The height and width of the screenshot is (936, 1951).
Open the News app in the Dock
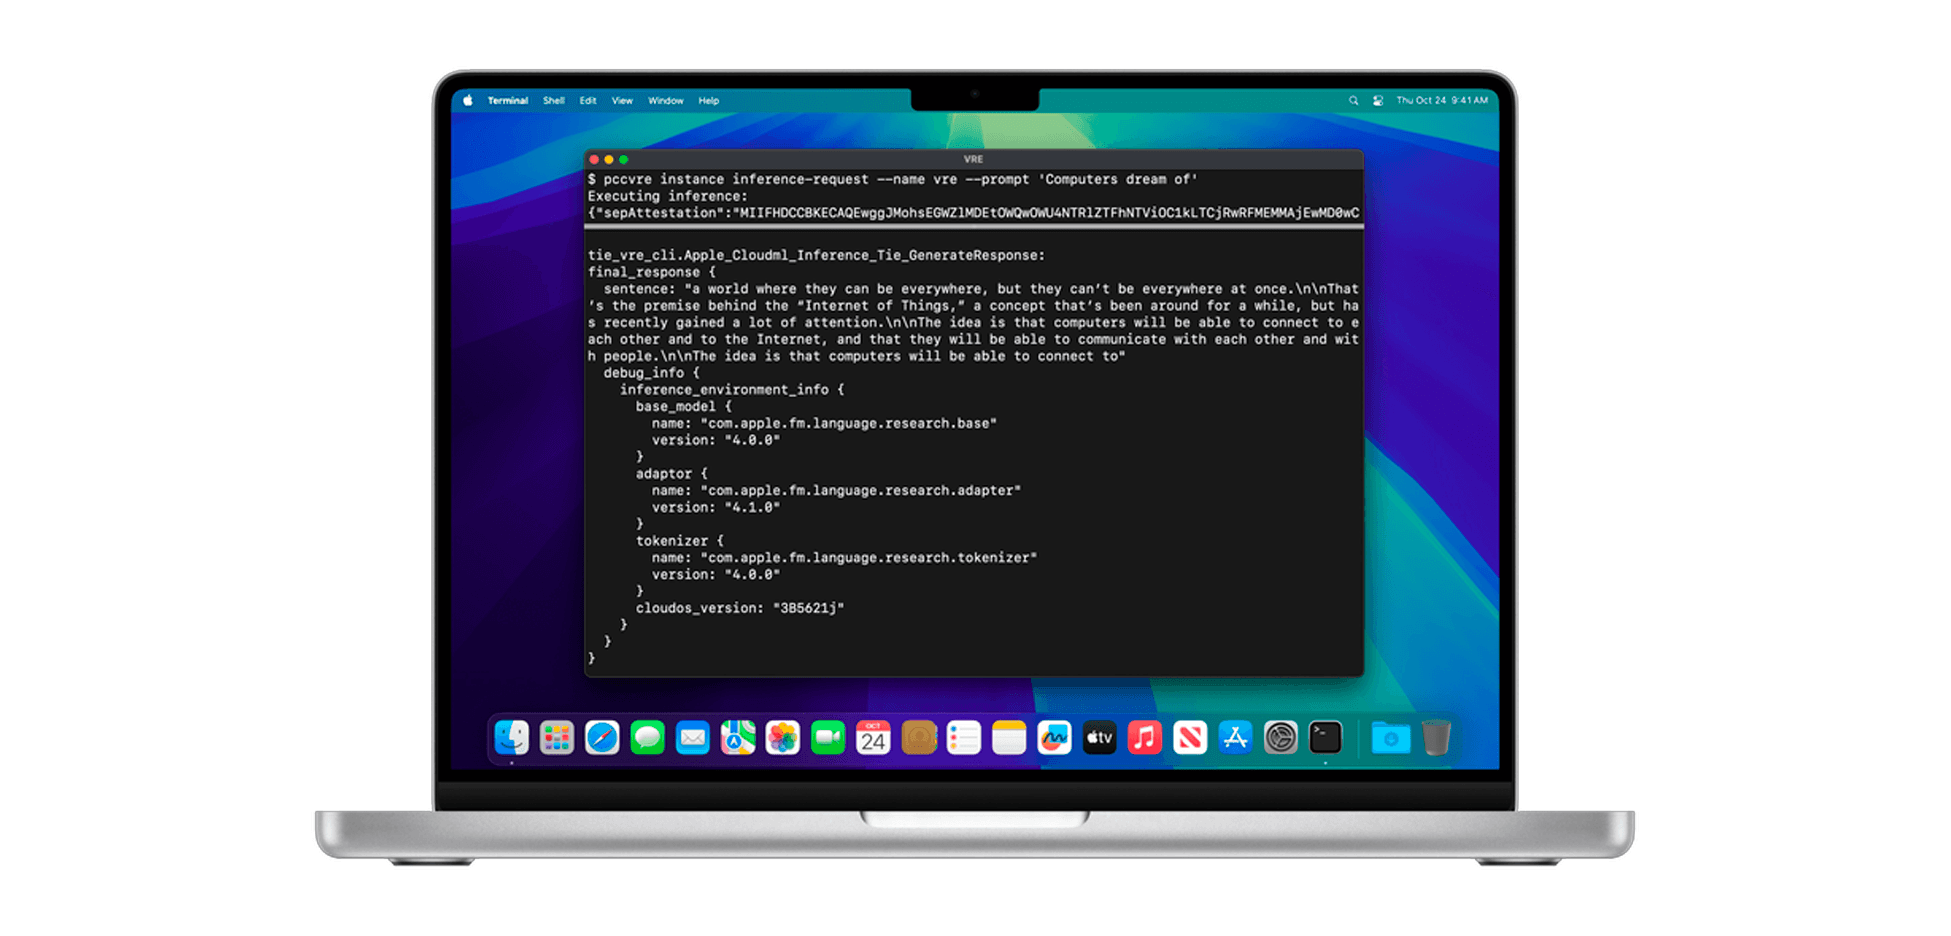pyautogui.click(x=1190, y=738)
